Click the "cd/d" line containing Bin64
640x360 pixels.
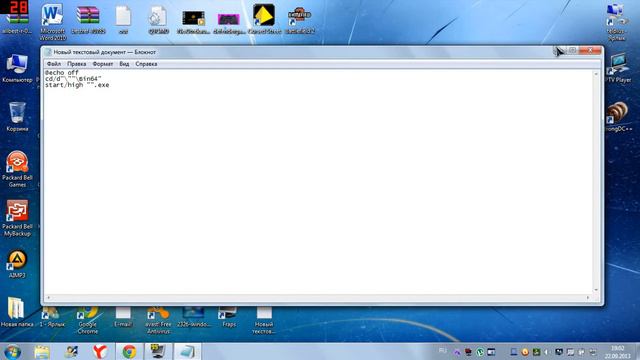(73, 78)
